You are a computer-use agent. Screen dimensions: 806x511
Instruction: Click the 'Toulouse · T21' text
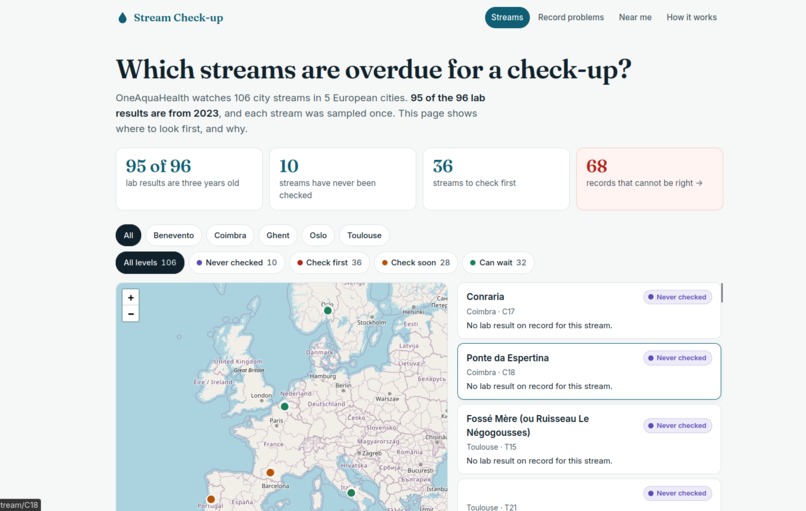click(491, 507)
